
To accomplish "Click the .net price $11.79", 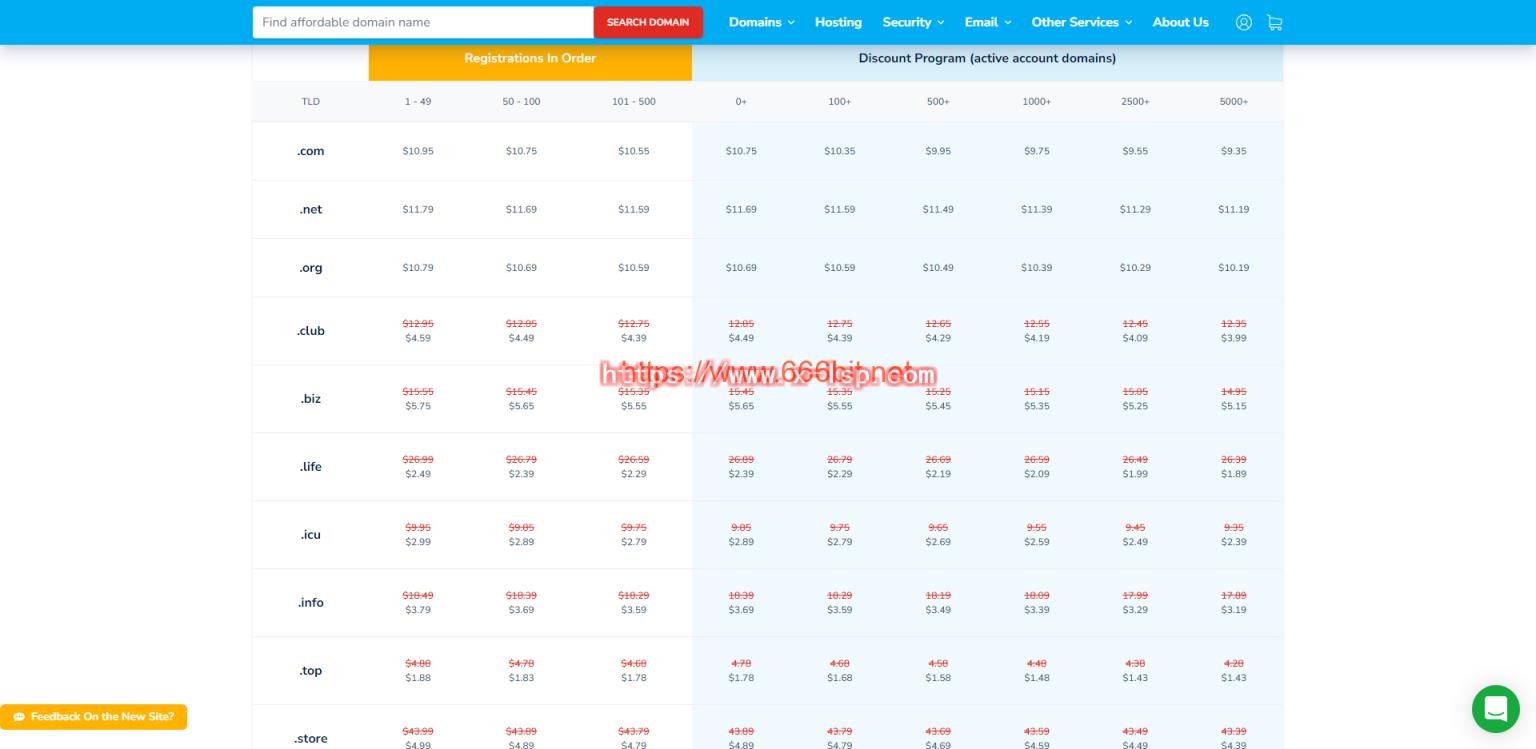I will [418, 209].
